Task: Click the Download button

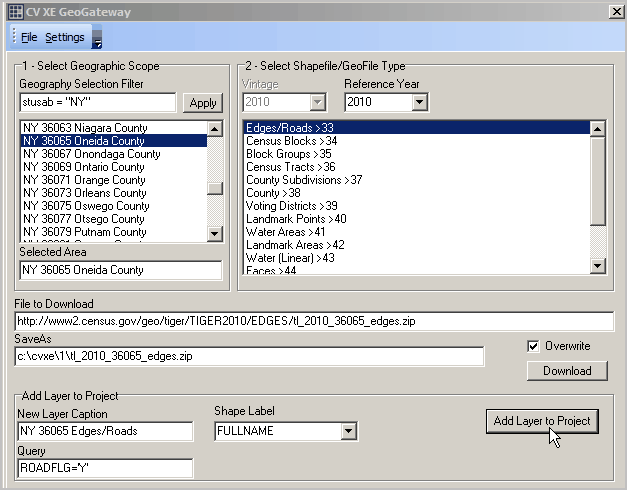Action: (567, 371)
